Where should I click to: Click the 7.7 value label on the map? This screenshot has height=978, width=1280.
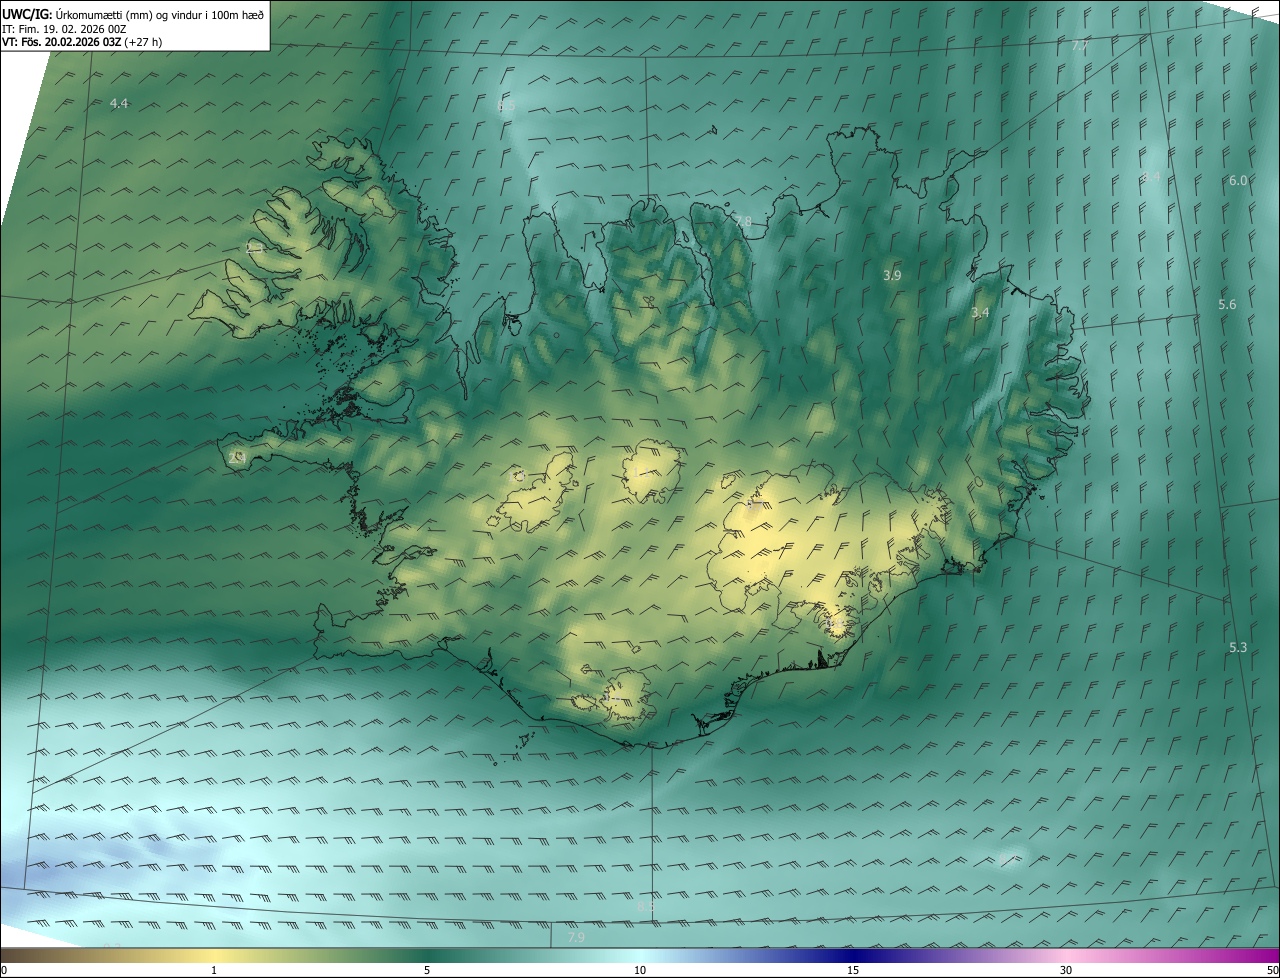[x=1079, y=46]
